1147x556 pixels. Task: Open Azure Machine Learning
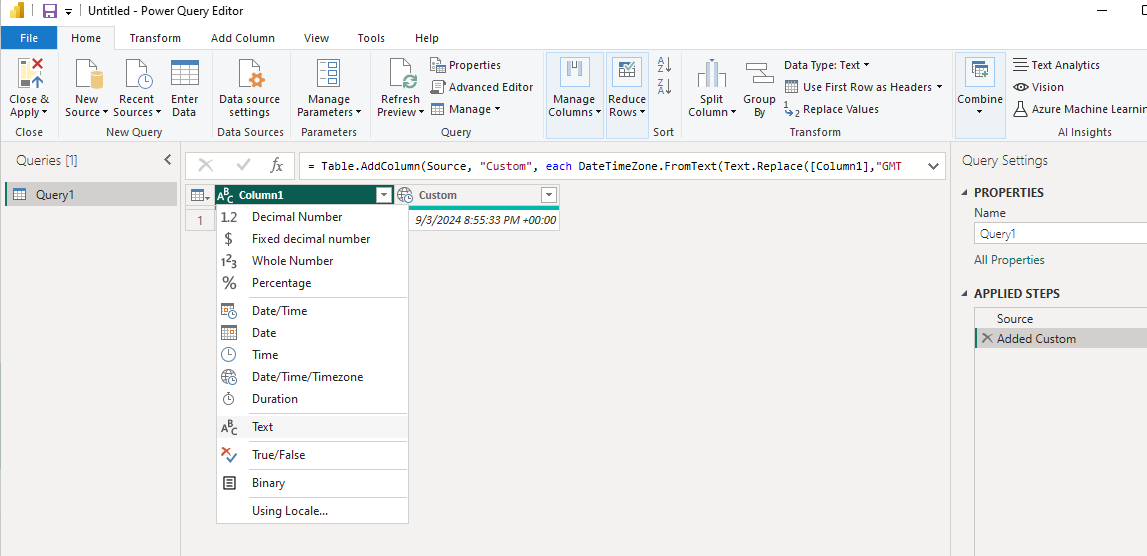1080,109
